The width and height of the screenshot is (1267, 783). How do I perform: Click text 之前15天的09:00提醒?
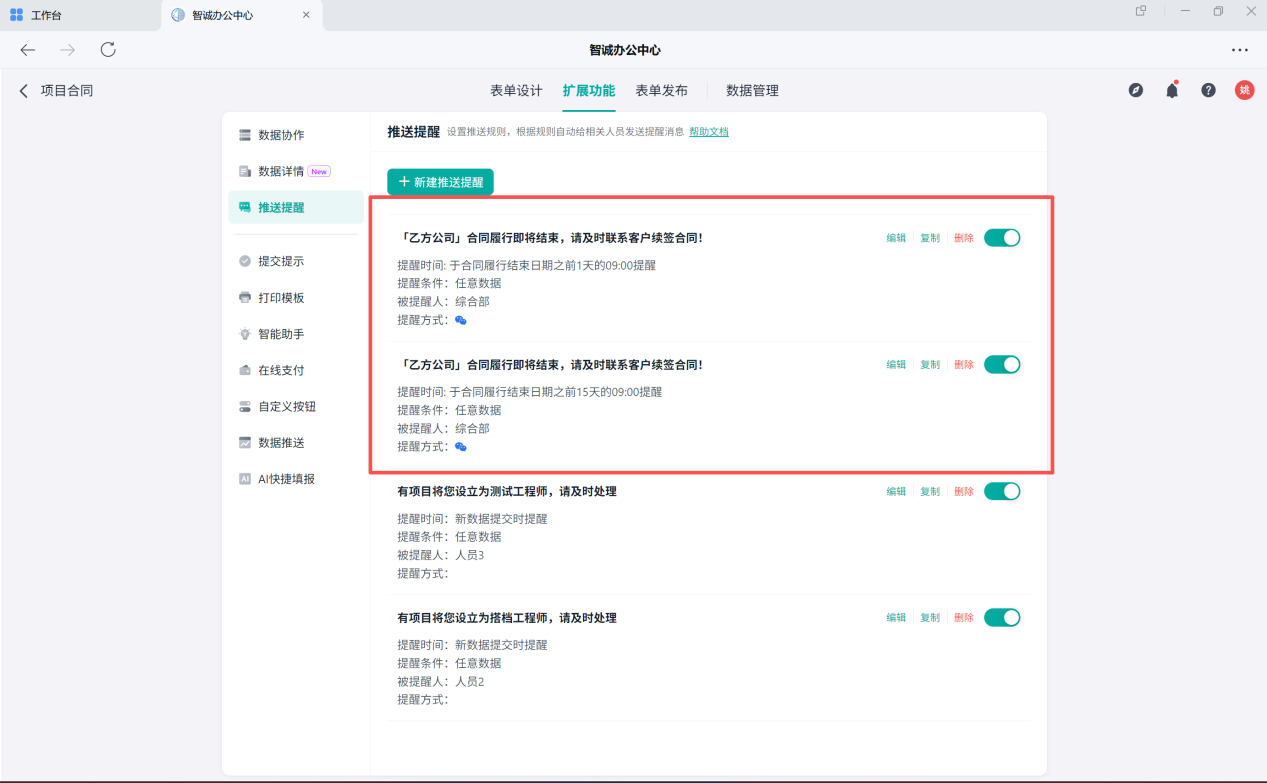608,392
